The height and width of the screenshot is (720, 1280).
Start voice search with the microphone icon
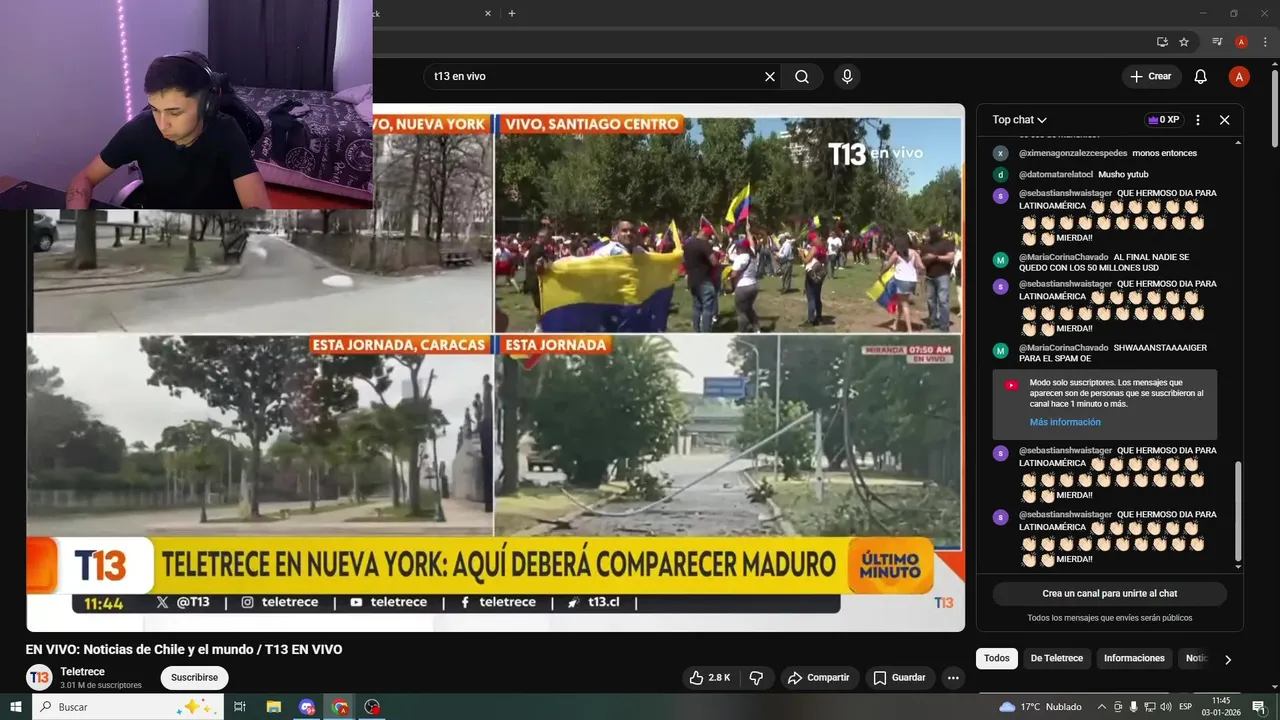click(847, 77)
